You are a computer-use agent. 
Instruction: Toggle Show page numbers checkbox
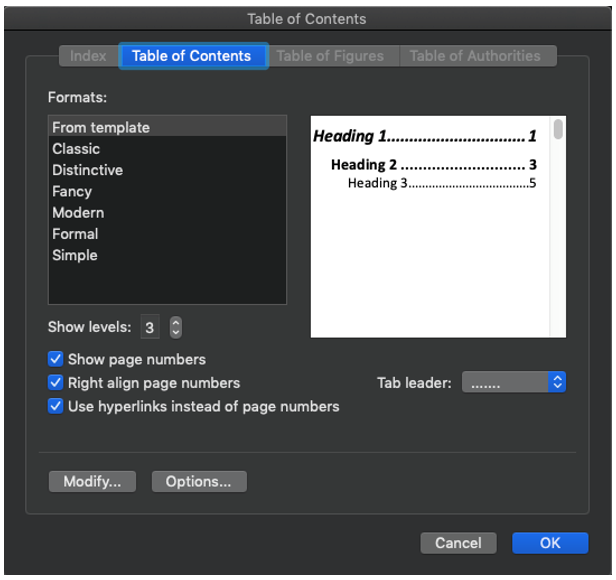click(56, 360)
